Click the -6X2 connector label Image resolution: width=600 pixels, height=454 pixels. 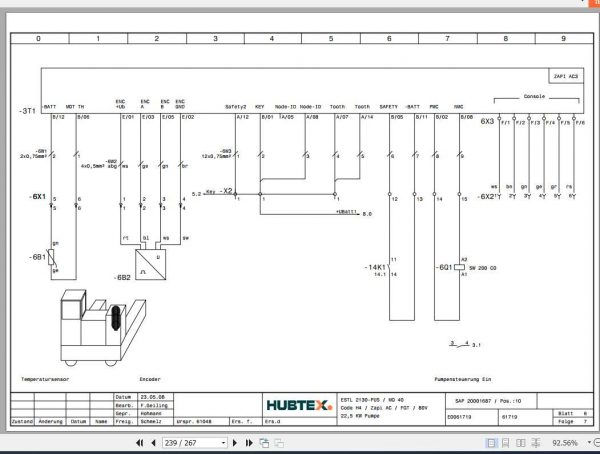pyautogui.click(x=486, y=197)
